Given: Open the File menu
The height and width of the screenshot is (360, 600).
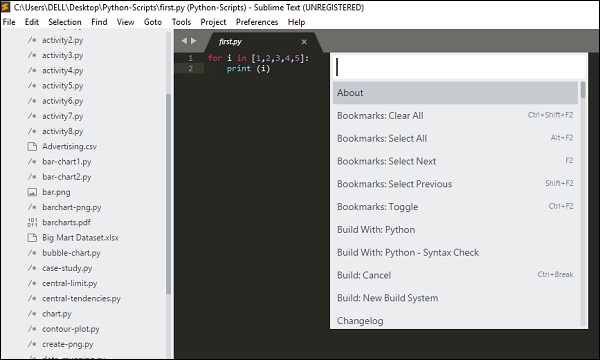Looking at the screenshot, I should point(9,22).
